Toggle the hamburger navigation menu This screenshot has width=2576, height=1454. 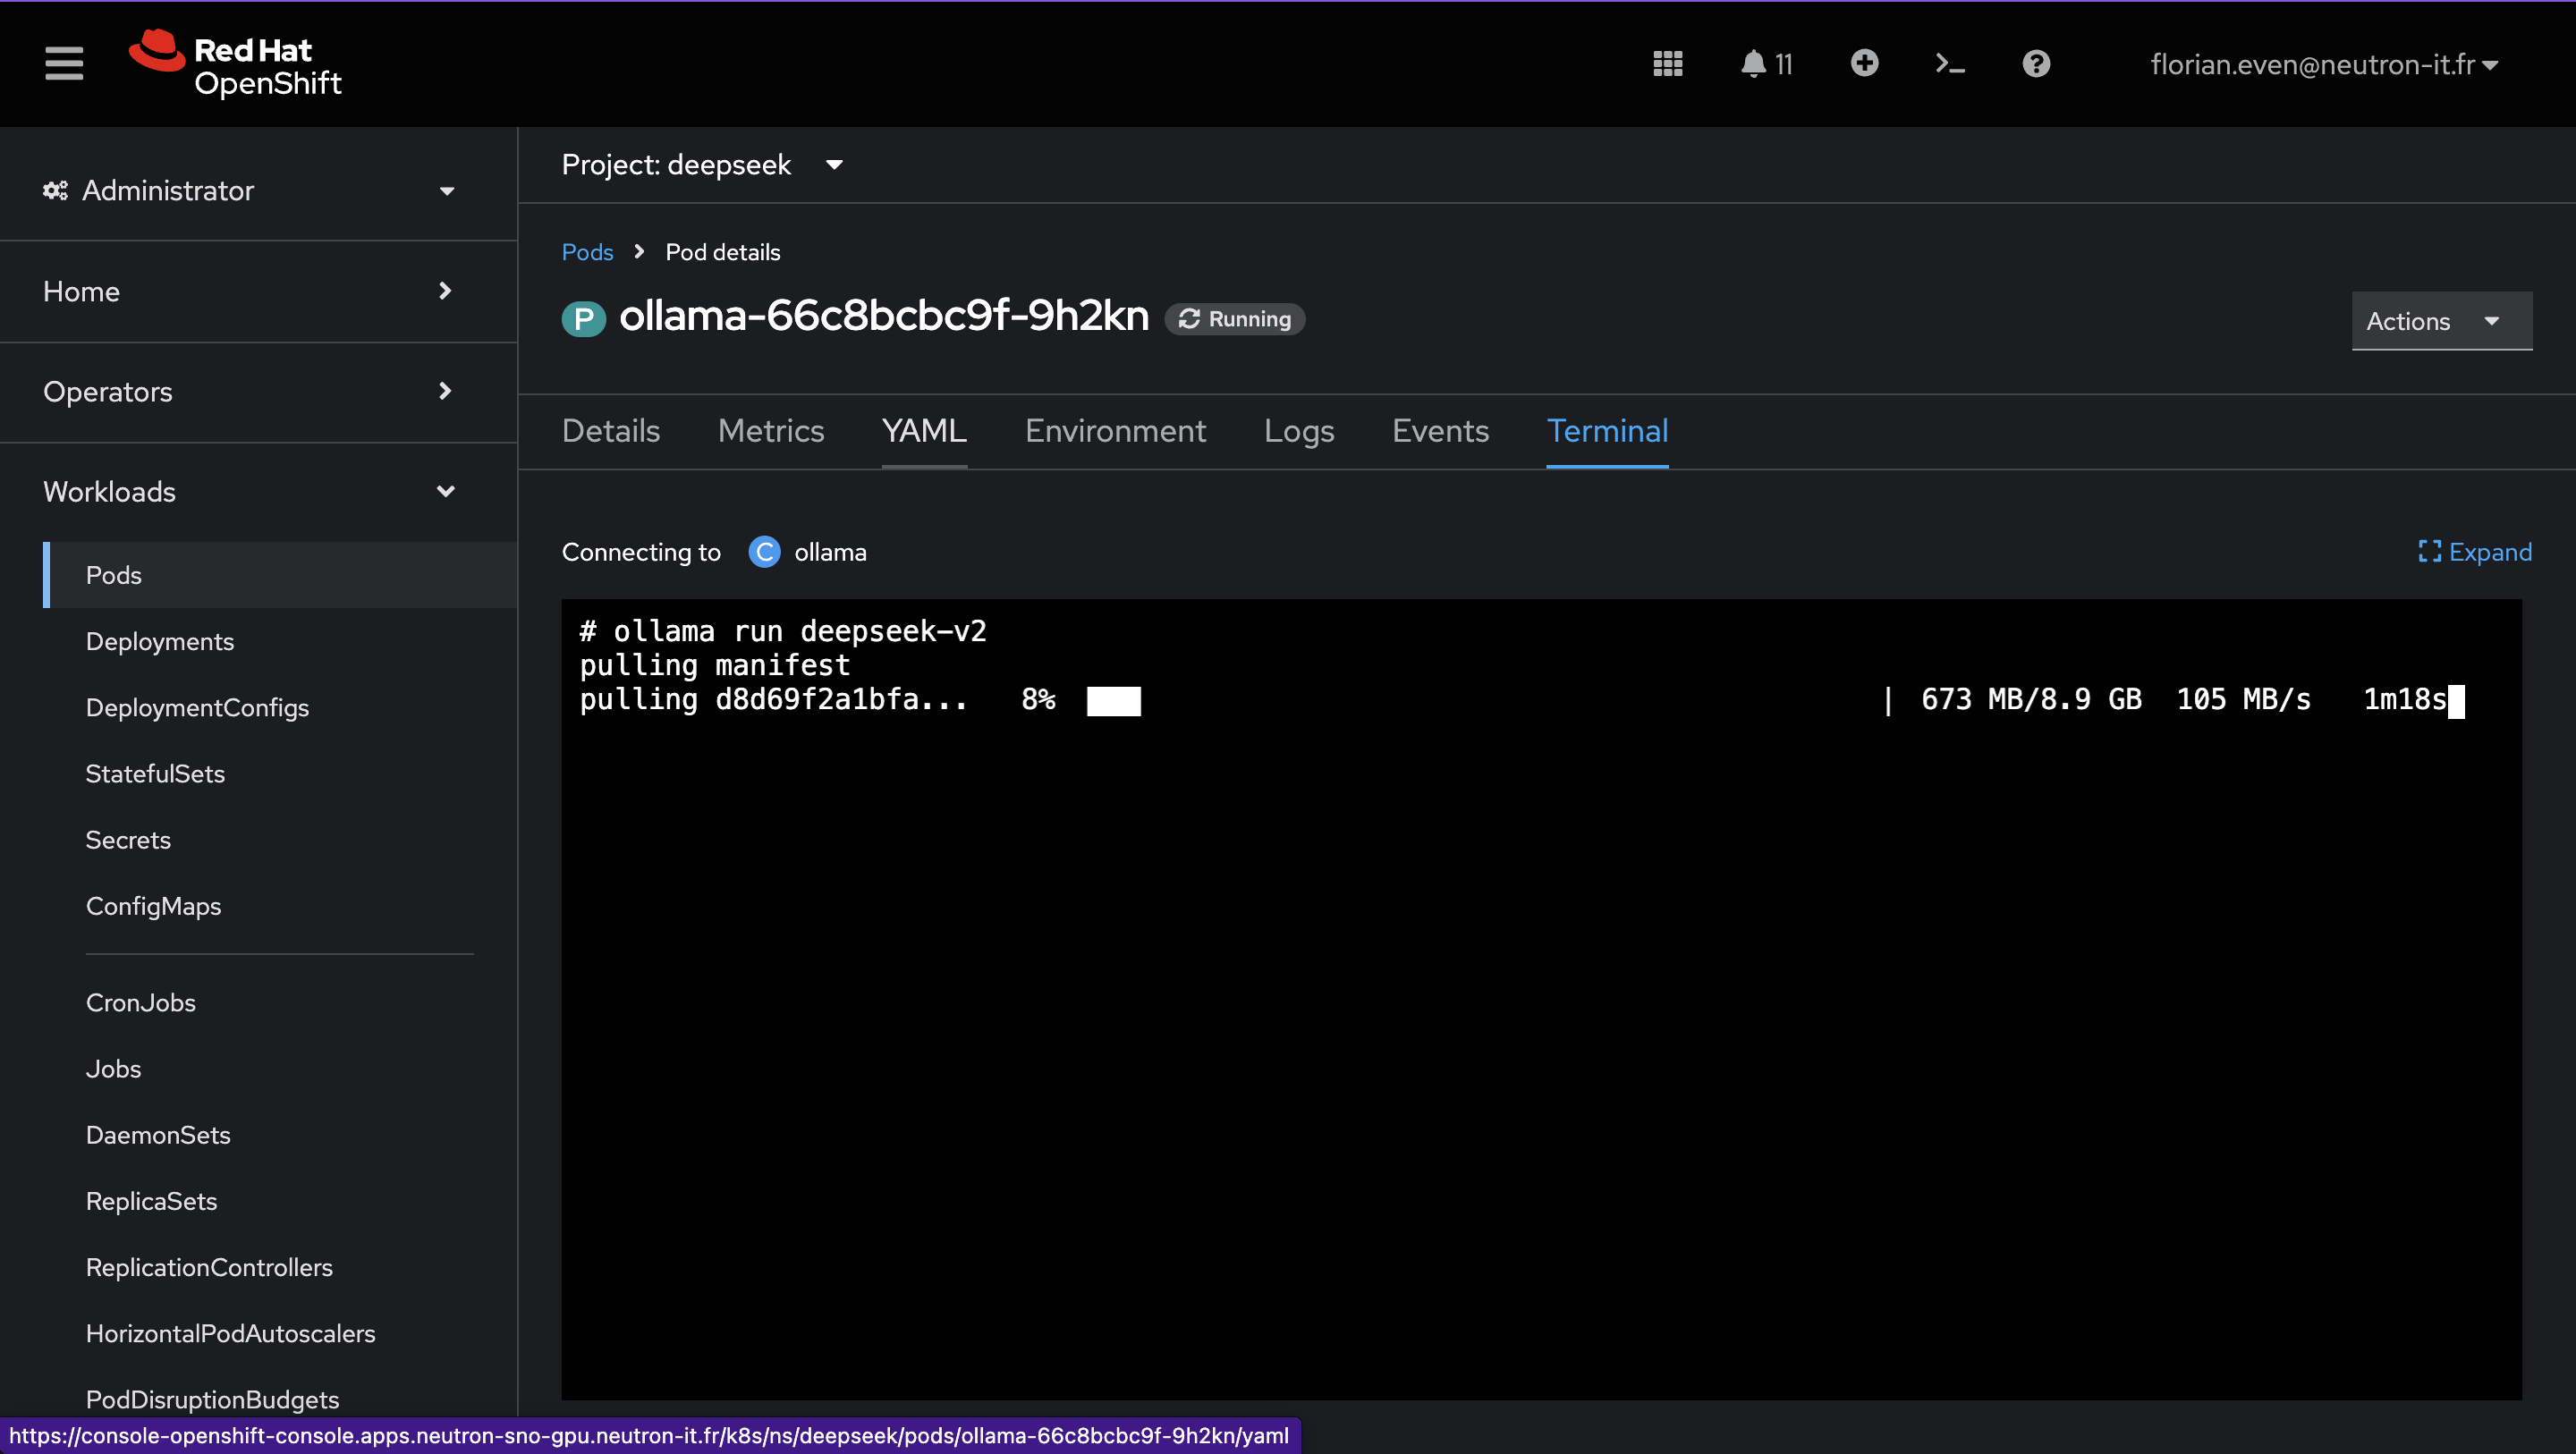(64, 64)
